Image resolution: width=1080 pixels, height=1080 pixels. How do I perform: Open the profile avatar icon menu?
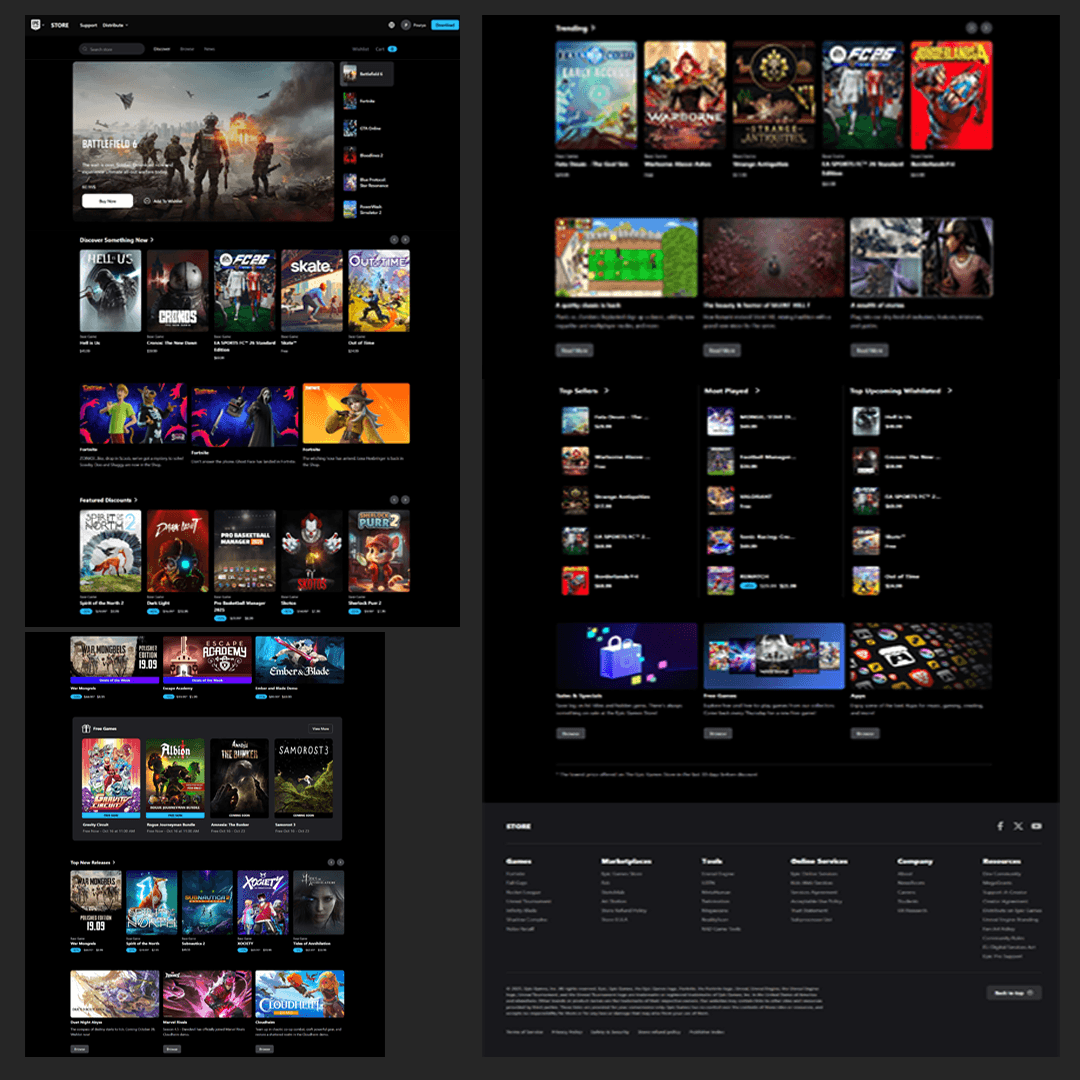405,25
